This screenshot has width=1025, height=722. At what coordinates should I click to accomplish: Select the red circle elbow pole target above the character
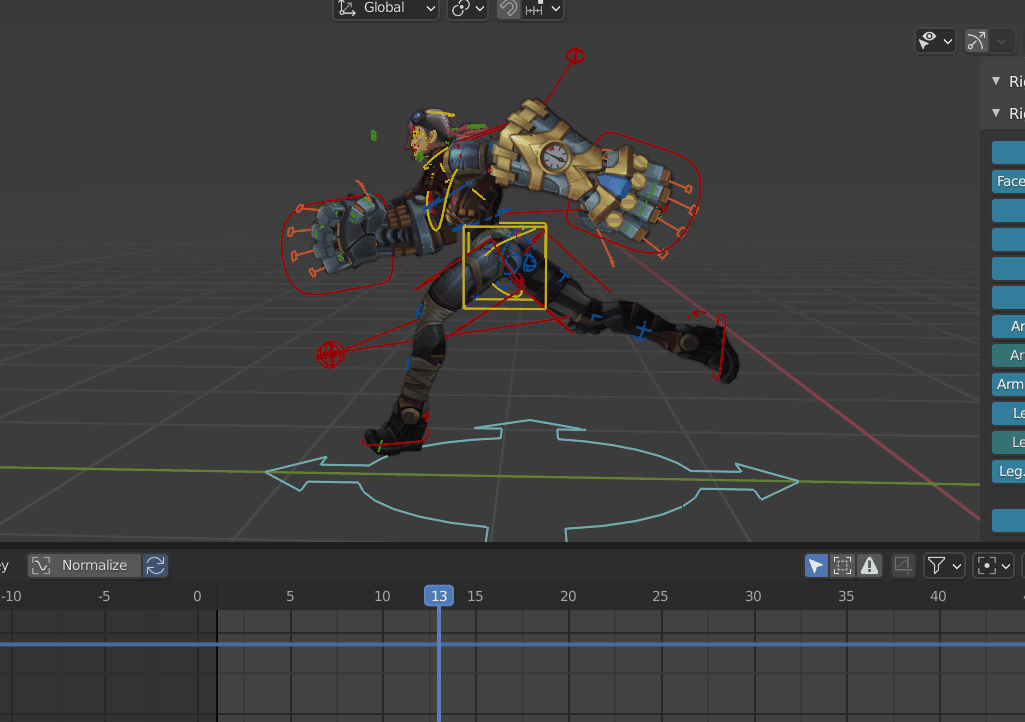(575, 56)
